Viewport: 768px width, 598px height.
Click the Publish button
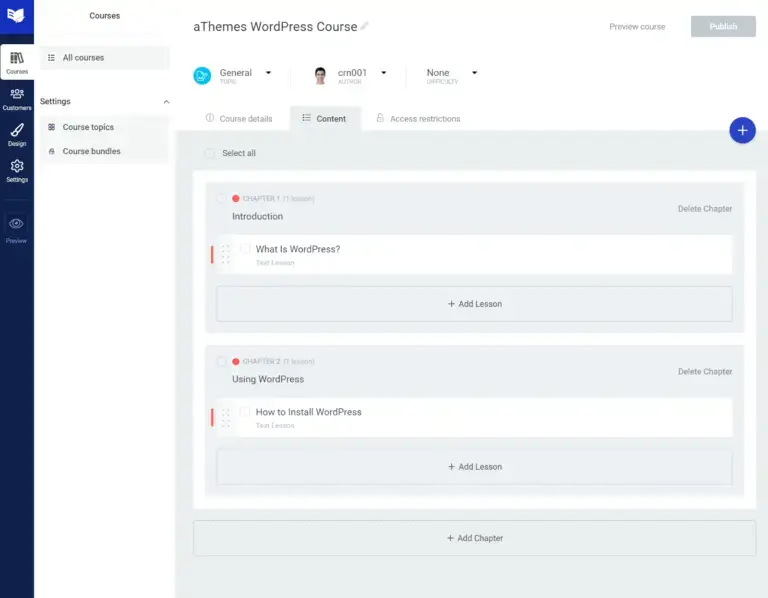723,26
